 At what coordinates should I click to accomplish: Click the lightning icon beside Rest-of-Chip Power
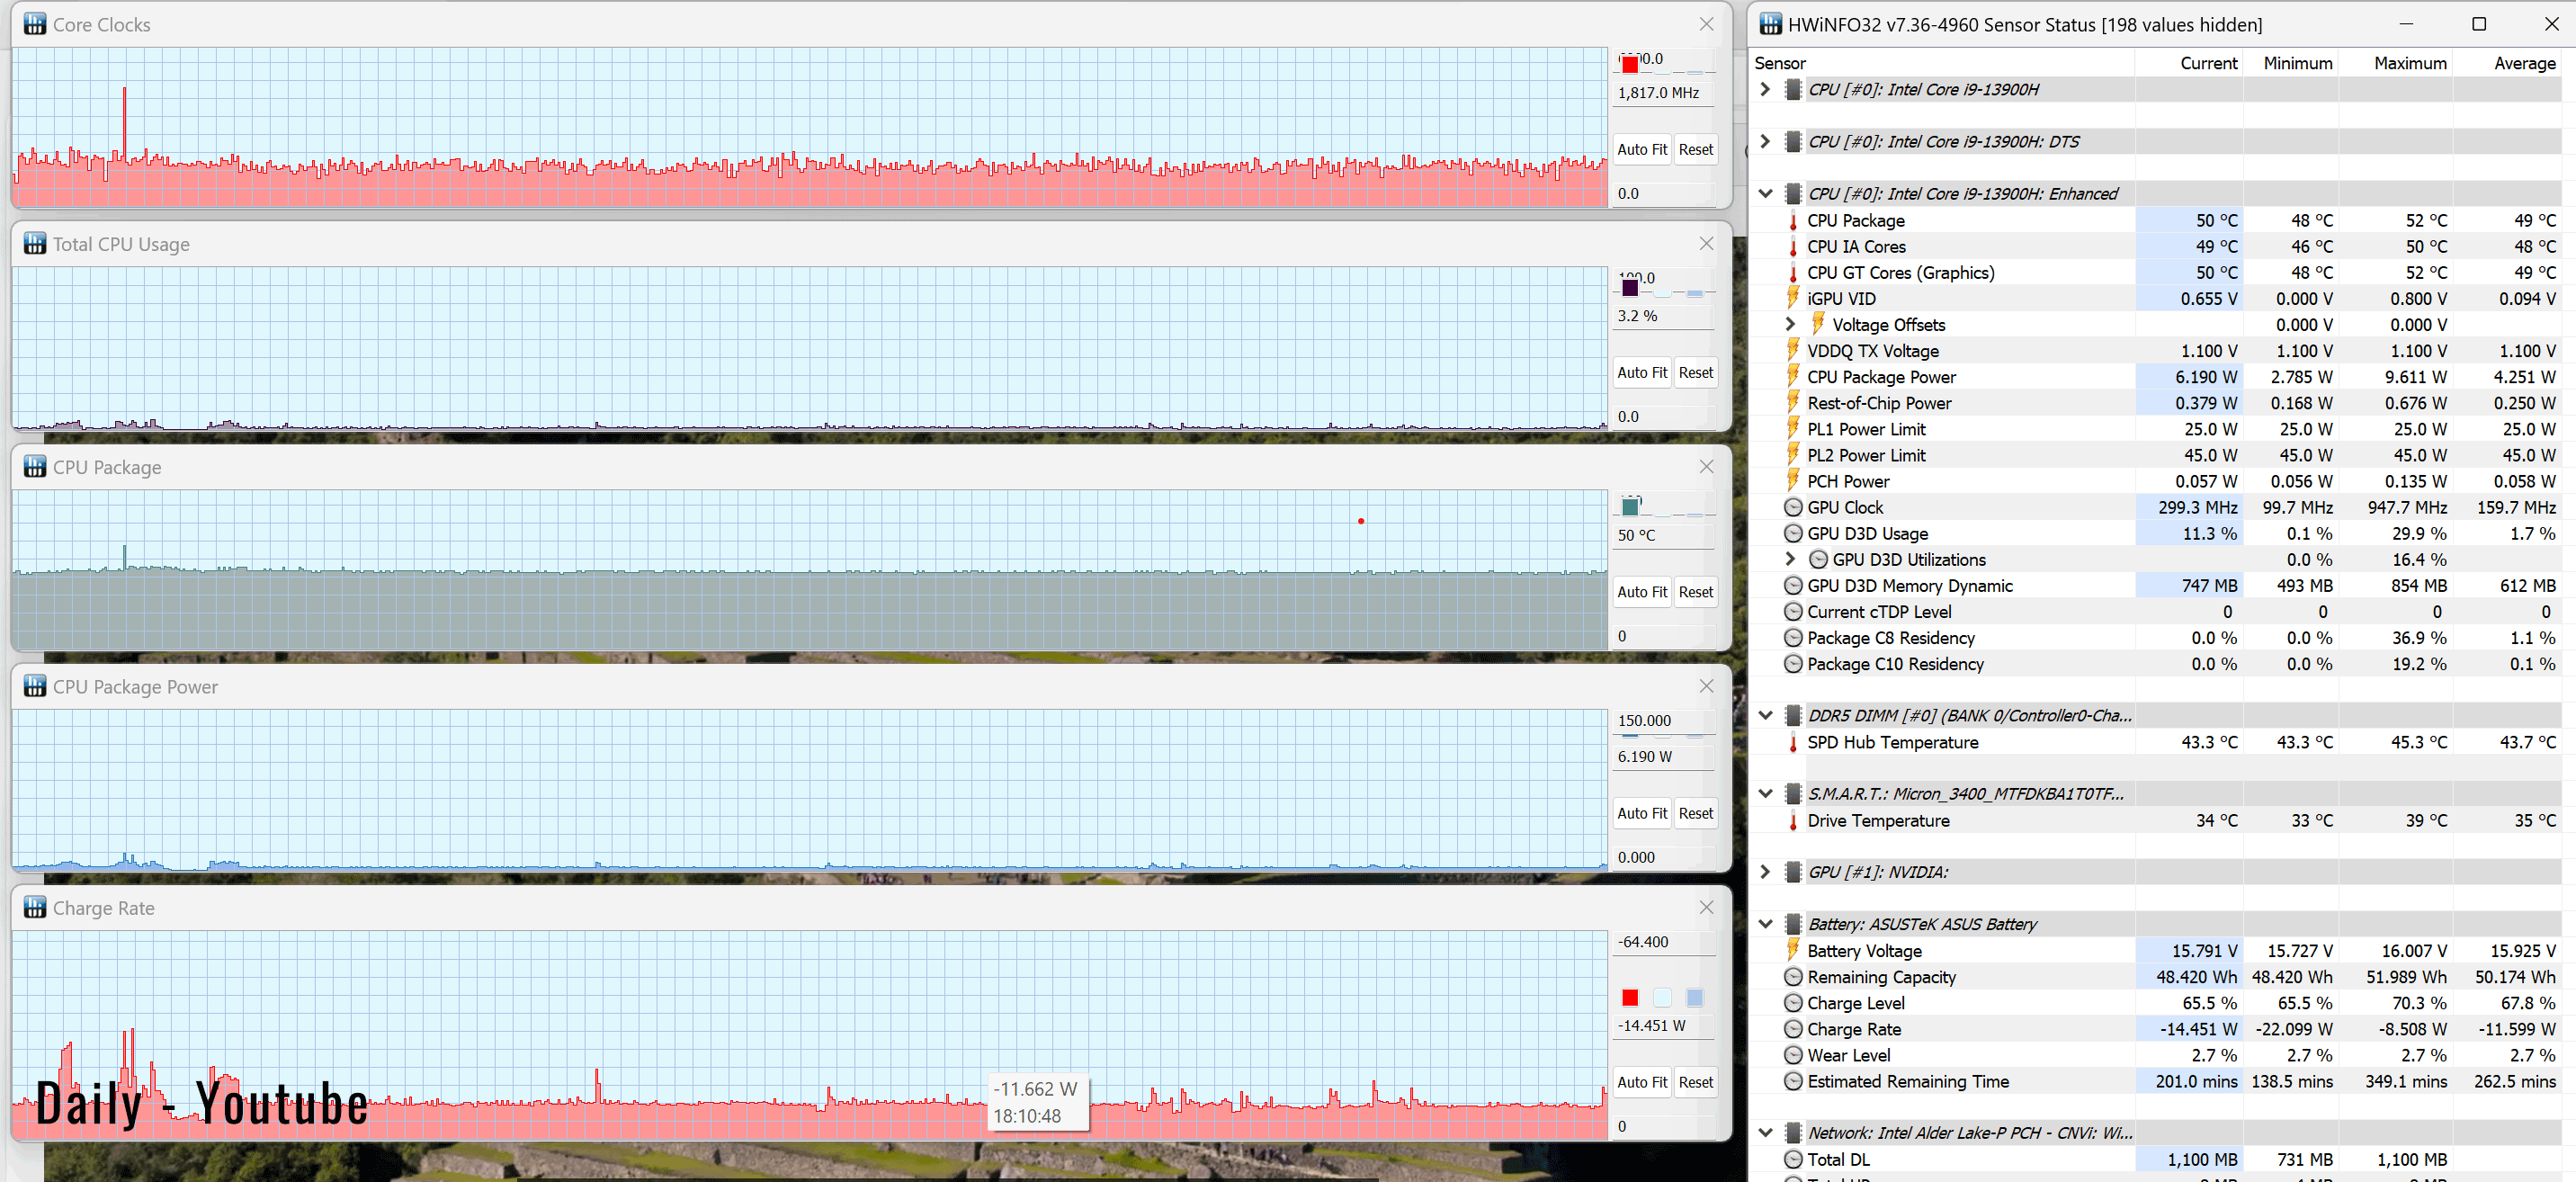click(x=1793, y=403)
